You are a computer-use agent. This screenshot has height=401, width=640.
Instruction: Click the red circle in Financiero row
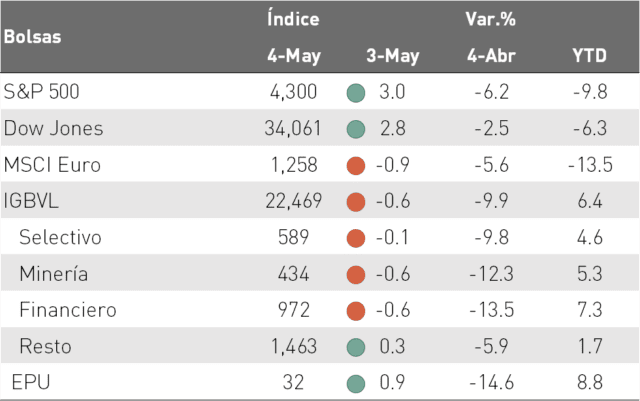pyautogui.click(x=356, y=311)
